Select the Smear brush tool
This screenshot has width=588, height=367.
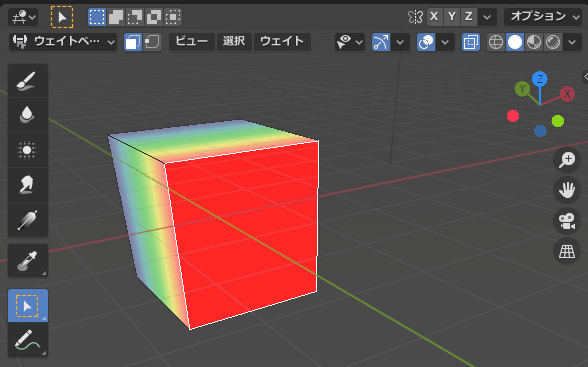pyautogui.click(x=28, y=185)
